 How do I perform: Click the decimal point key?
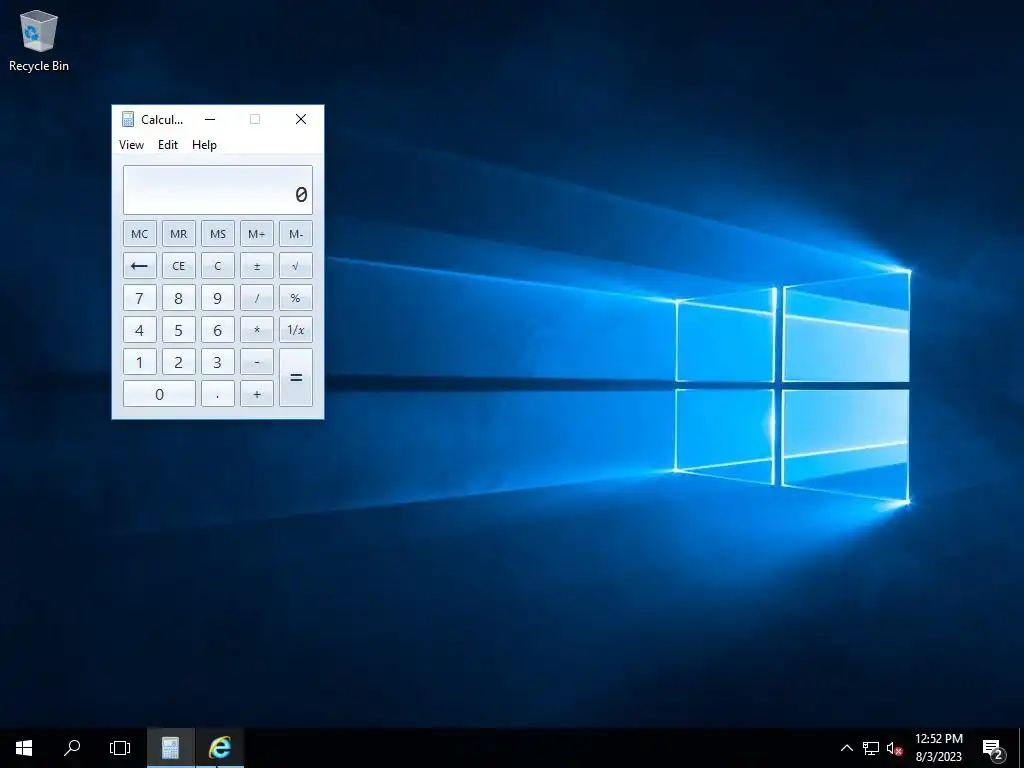[x=217, y=394]
